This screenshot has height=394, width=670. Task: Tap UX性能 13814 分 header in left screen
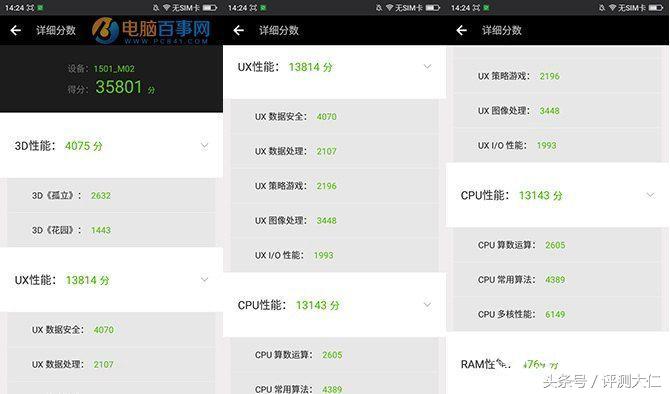tap(111, 280)
